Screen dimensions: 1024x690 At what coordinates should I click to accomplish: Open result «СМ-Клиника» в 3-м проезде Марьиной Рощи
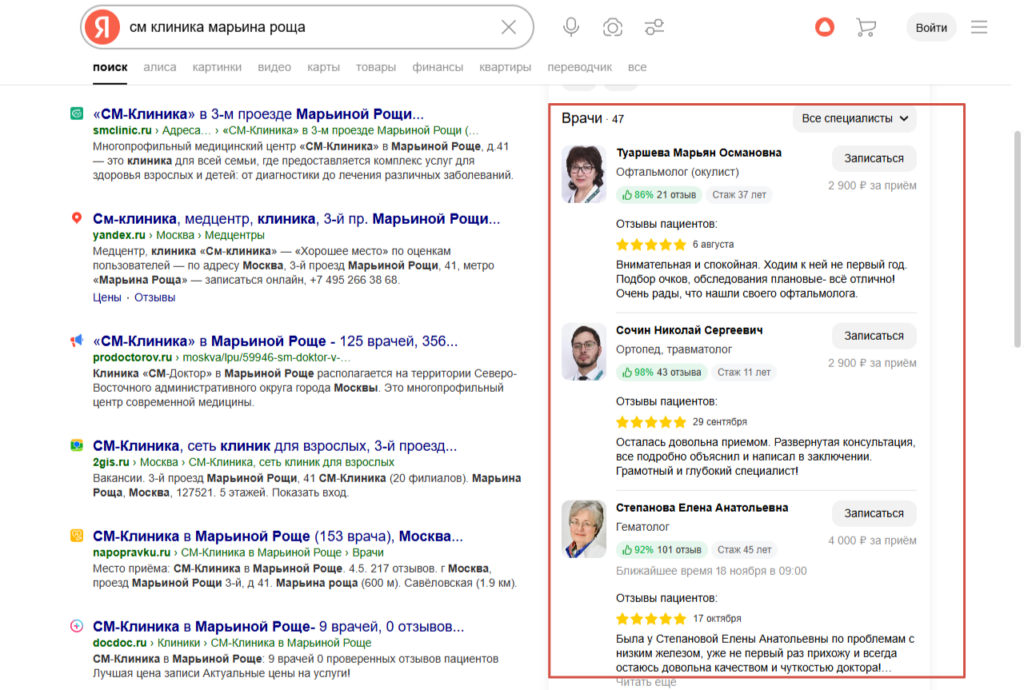[x=258, y=114]
